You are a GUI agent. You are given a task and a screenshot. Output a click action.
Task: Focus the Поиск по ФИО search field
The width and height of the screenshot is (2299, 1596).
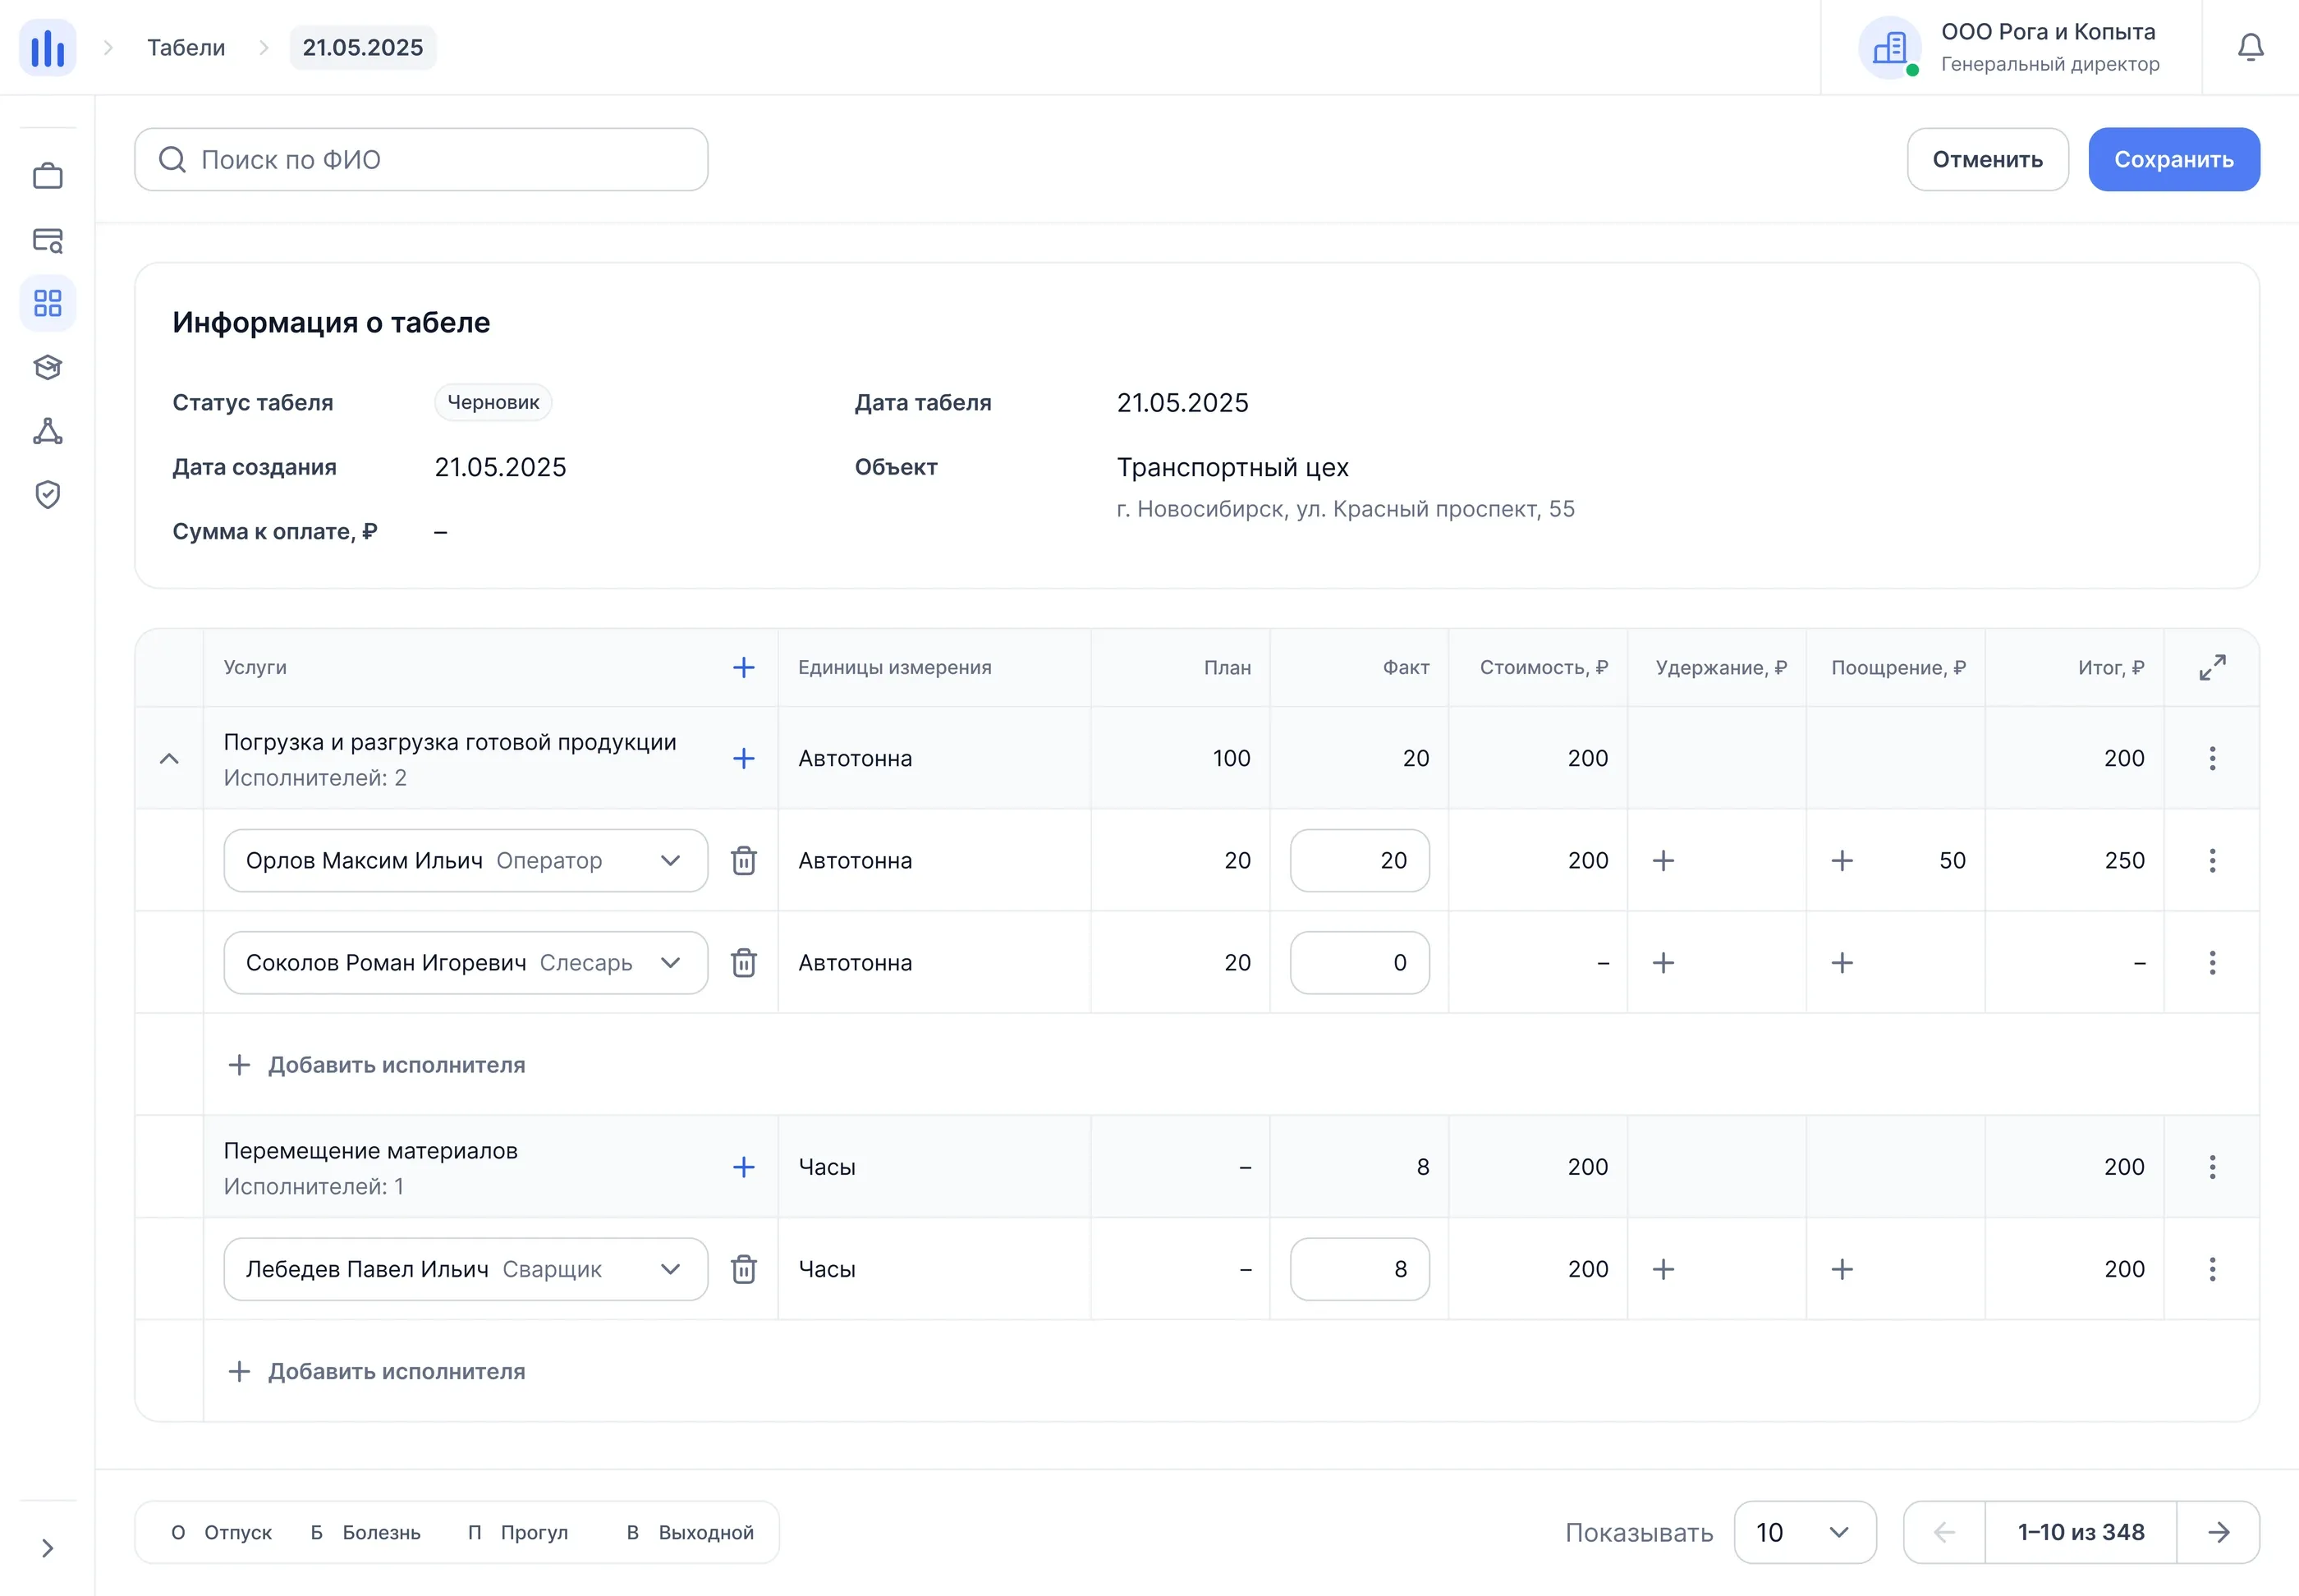click(x=421, y=159)
